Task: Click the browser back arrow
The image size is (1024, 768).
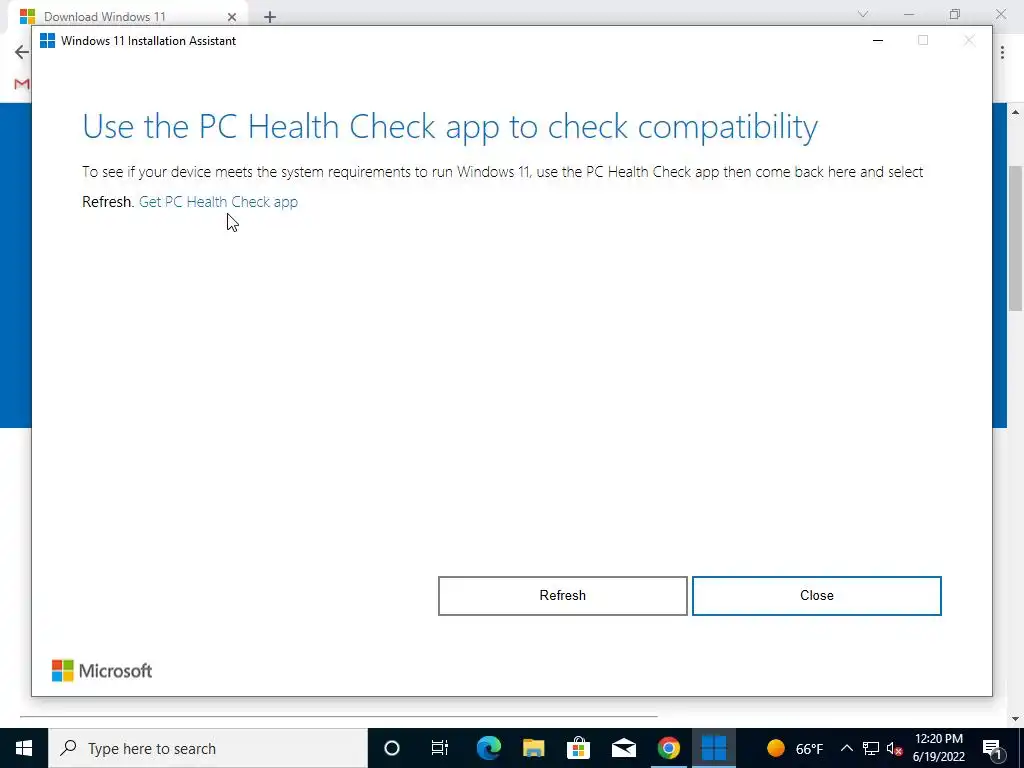Action: pyautogui.click(x=22, y=52)
